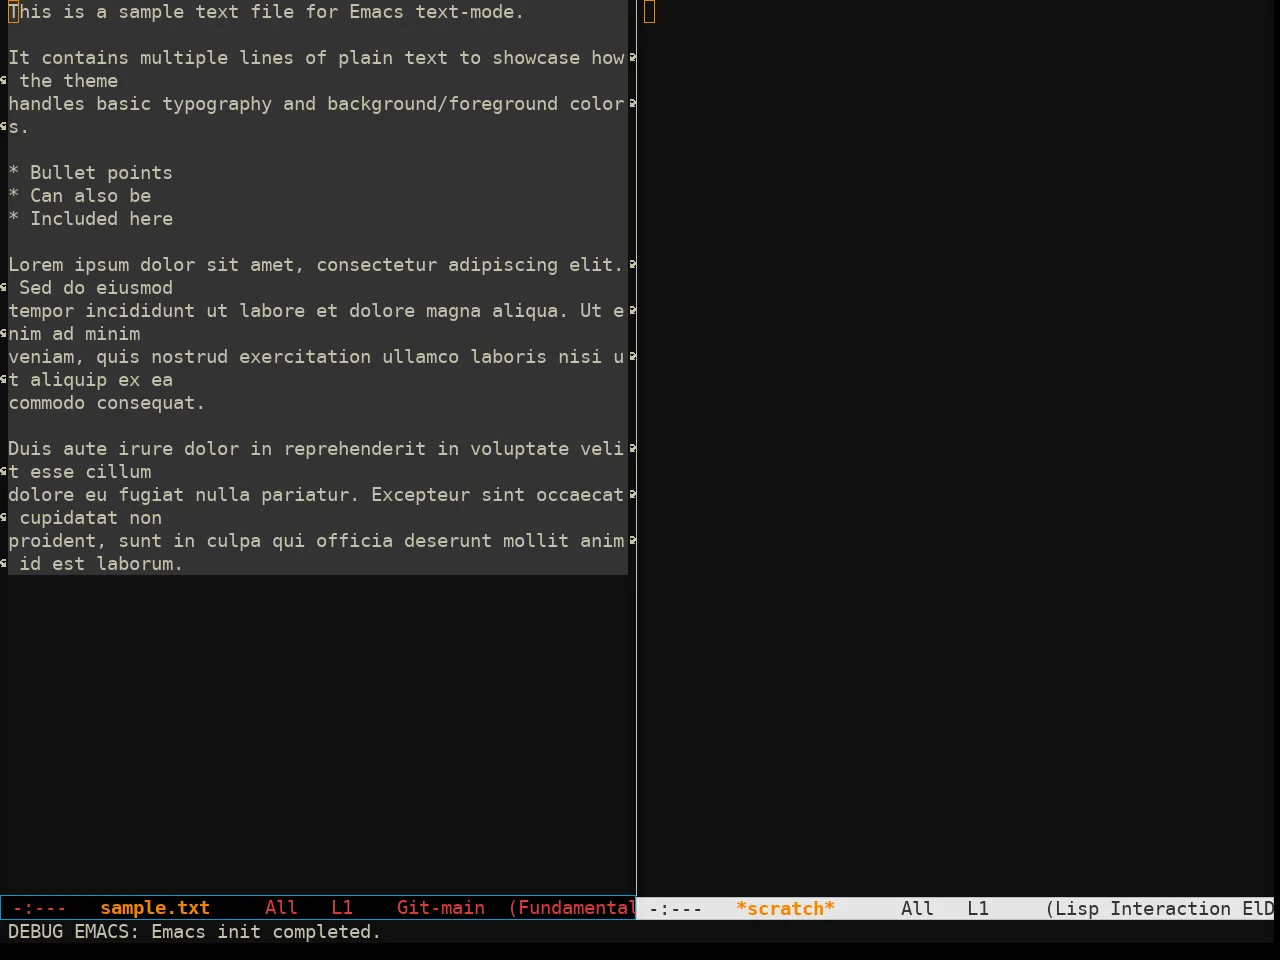Viewport: 1280px width, 960px height.
Task: Click the 'veniam, quis nostrud exercitation' line
Action: [x=316, y=357]
